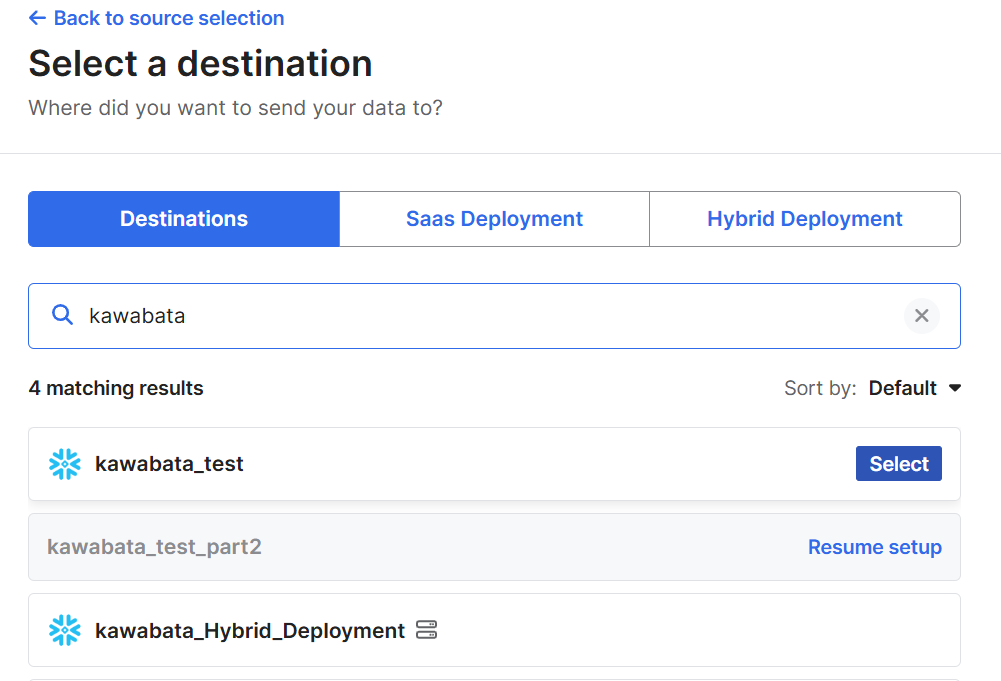1001x681 pixels.
Task: Click the kawabata_test destination name
Action: [x=169, y=464]
